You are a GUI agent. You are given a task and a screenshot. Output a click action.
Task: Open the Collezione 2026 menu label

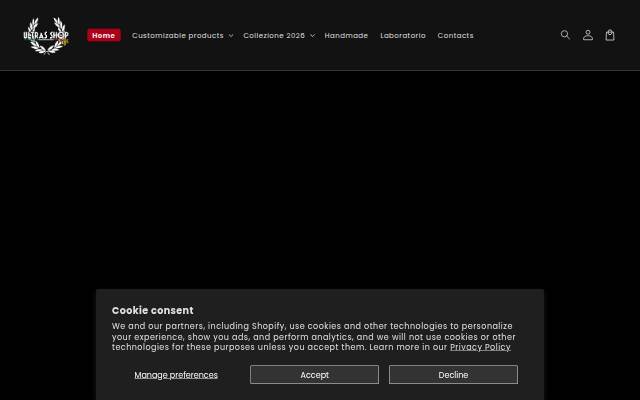coord(274,36)
